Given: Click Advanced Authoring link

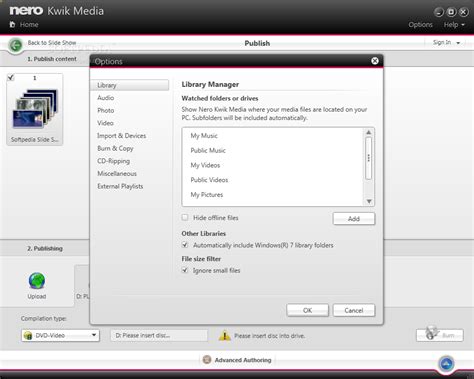Looking at the screenshot, I should click(243, 360).
